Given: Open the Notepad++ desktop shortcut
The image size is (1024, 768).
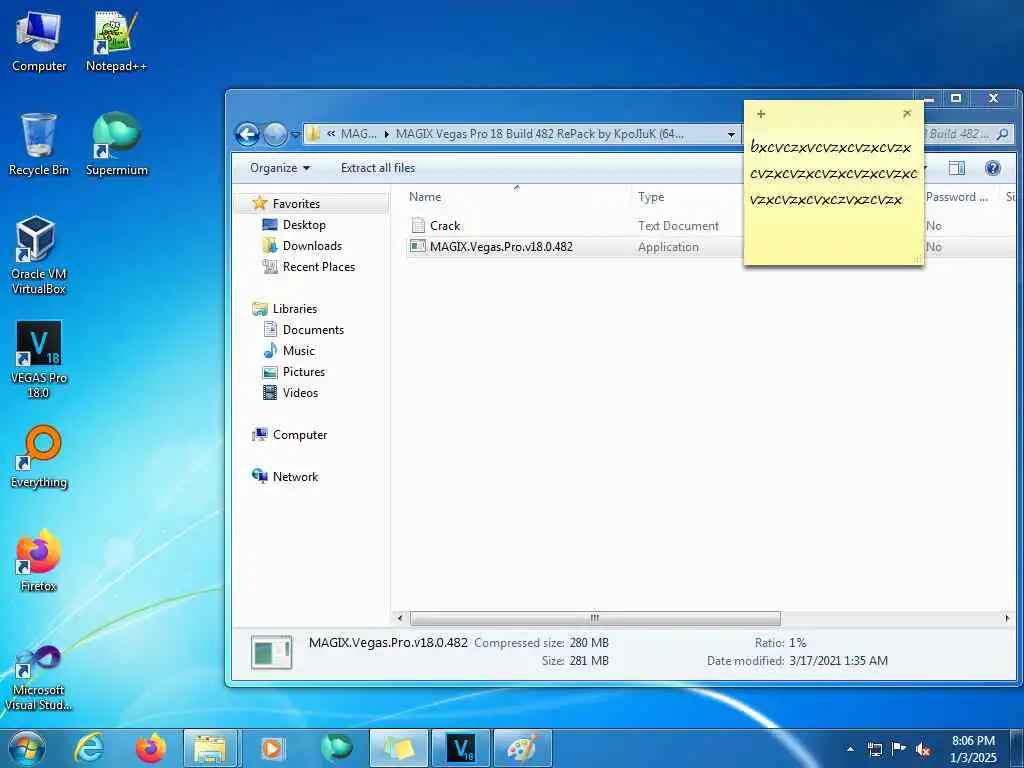Looking at the screenshot, I should coord(116,41).
